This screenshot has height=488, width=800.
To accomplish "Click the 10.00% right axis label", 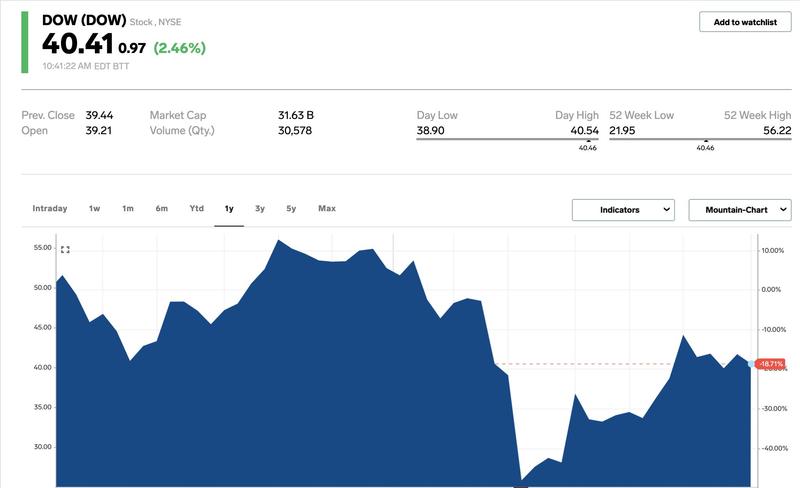I will (772, 251).
